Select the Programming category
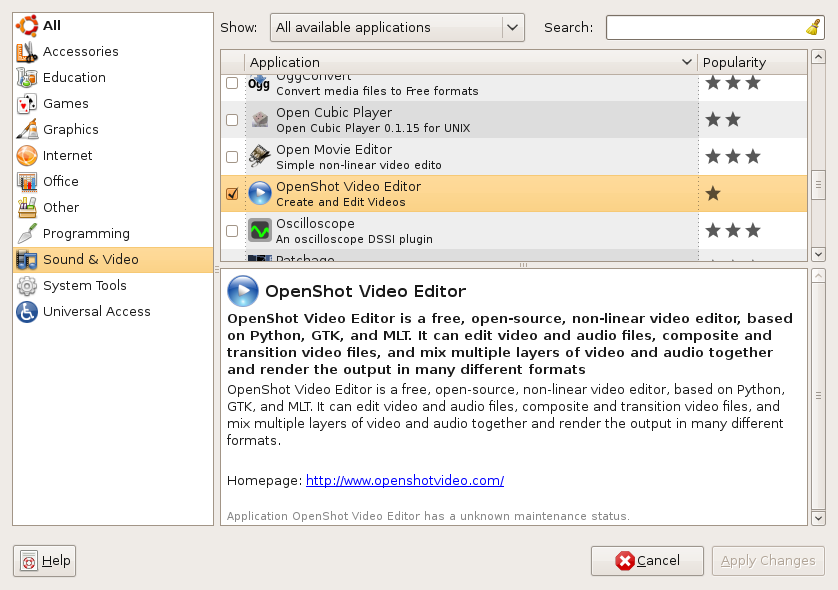The width and height of the screenshot is (838, 590). click(x=86, y=234)
